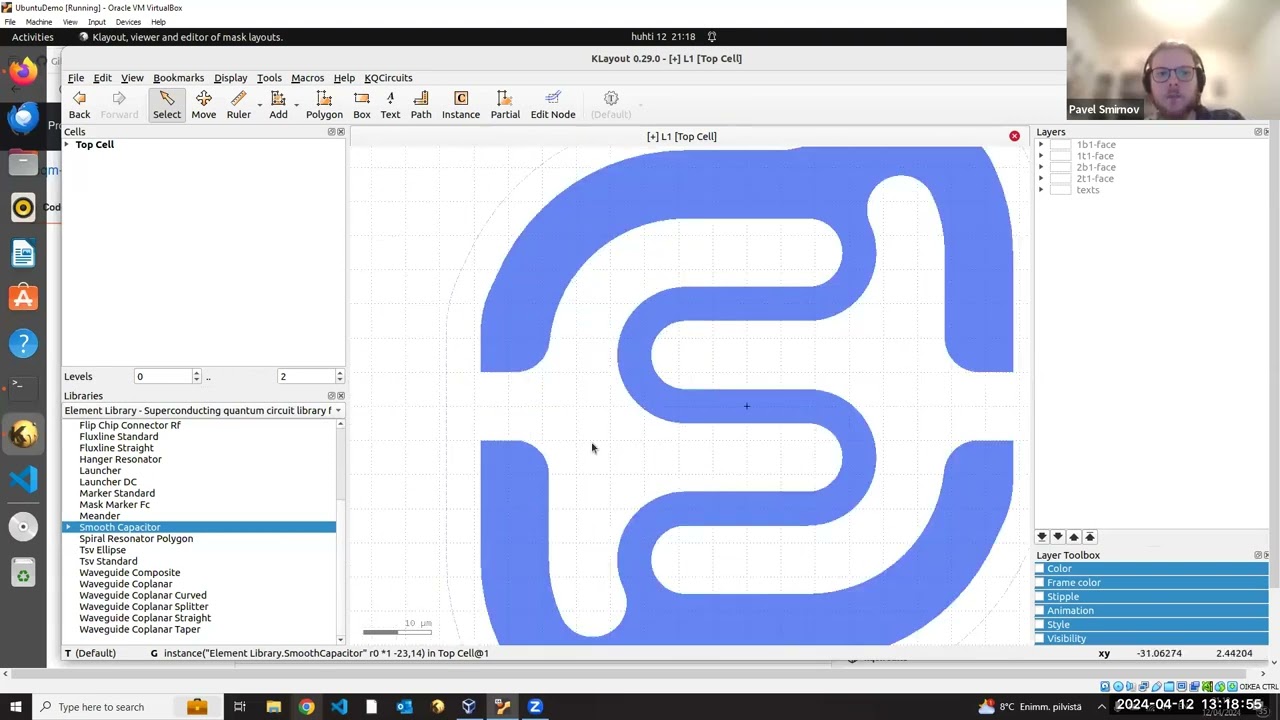Image resolution: width=1280 pixels, height=720 pixels.
Task: Undock the Layers panel float icon
Action: coord(1258,132)
